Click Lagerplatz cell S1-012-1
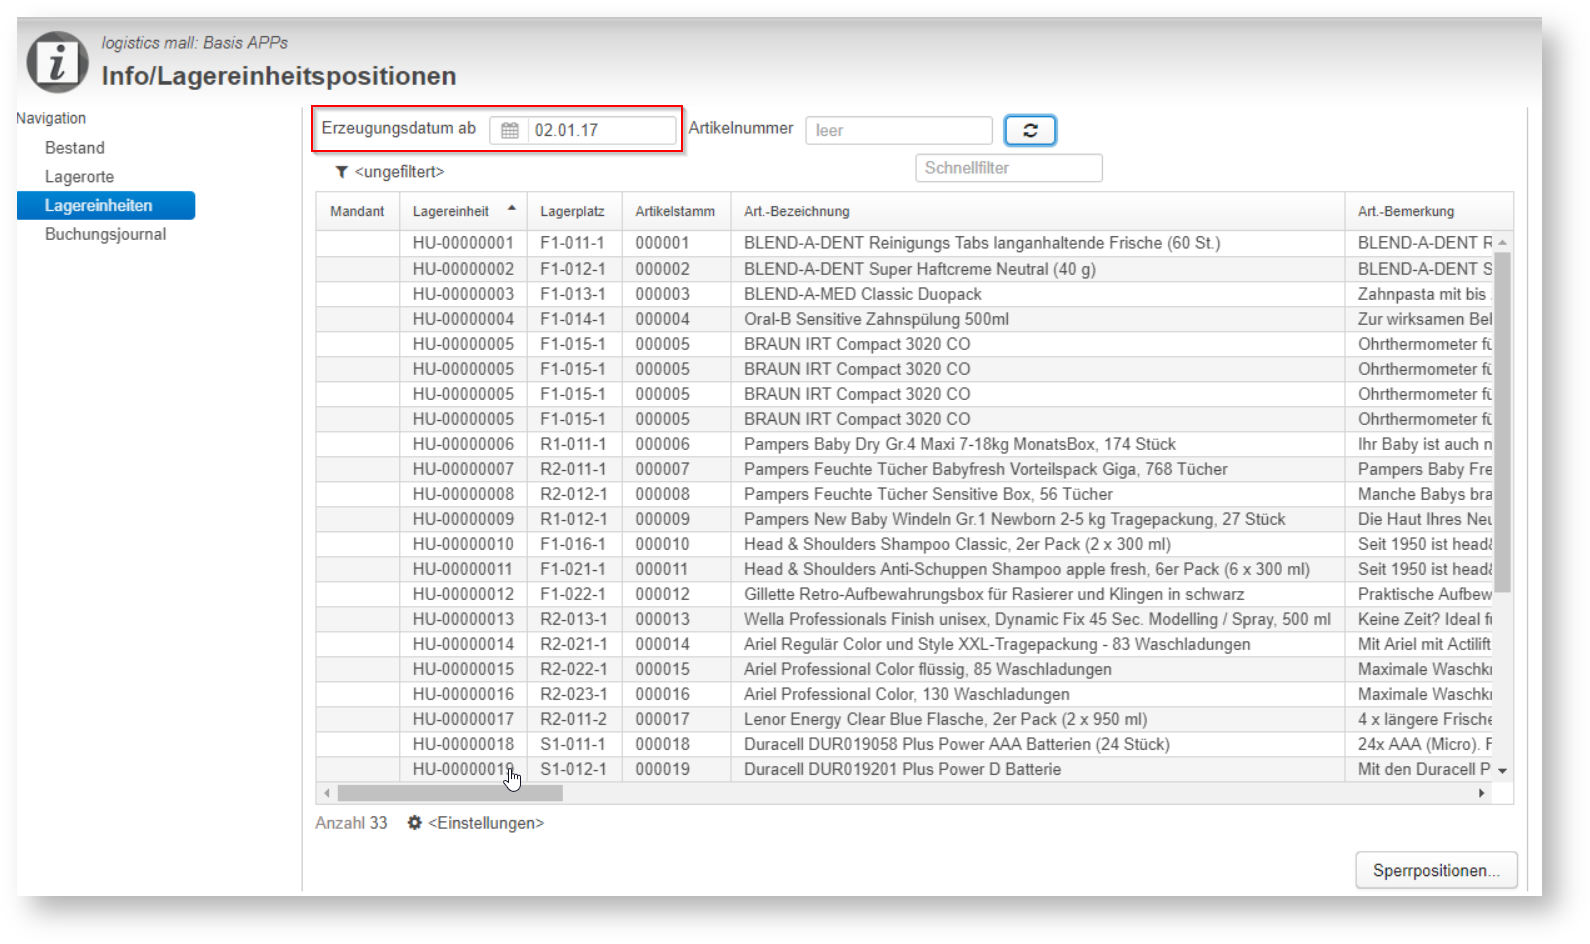Viewport: 1590px width, 944px height. (x=572, y=769)
